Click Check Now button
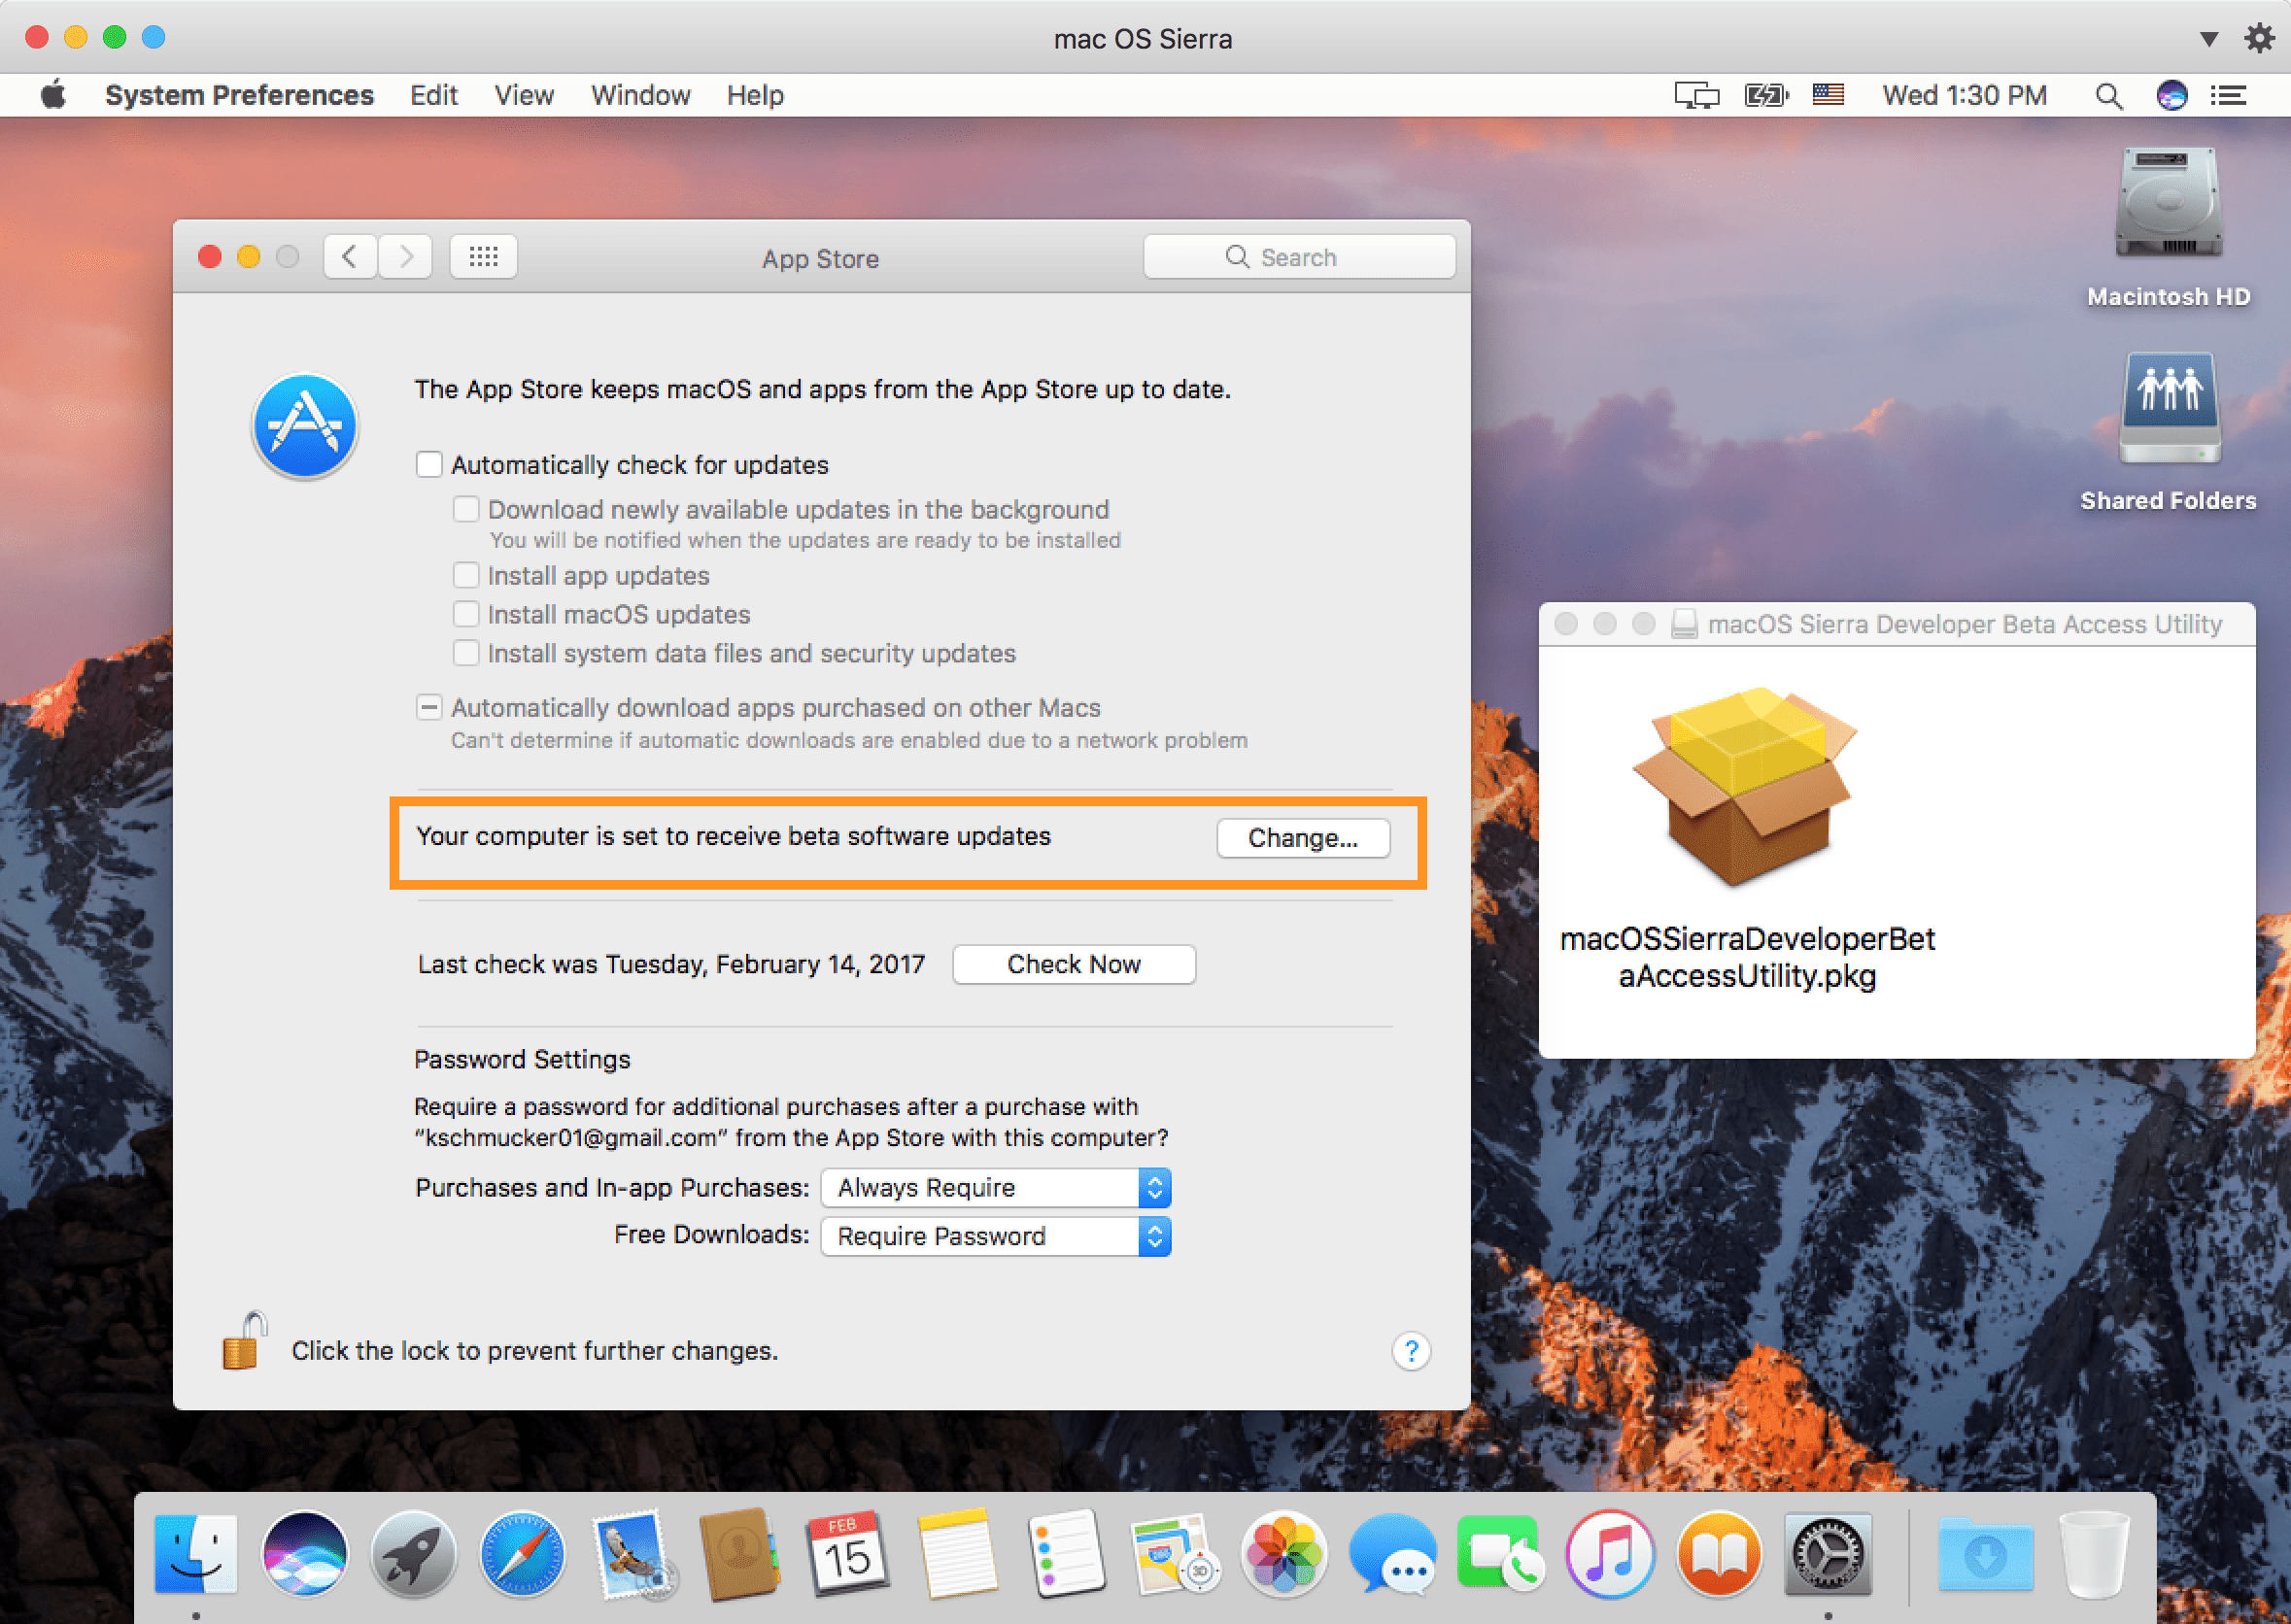This screenshot has height=1624, width=2291. click(x=1074, y=964)
